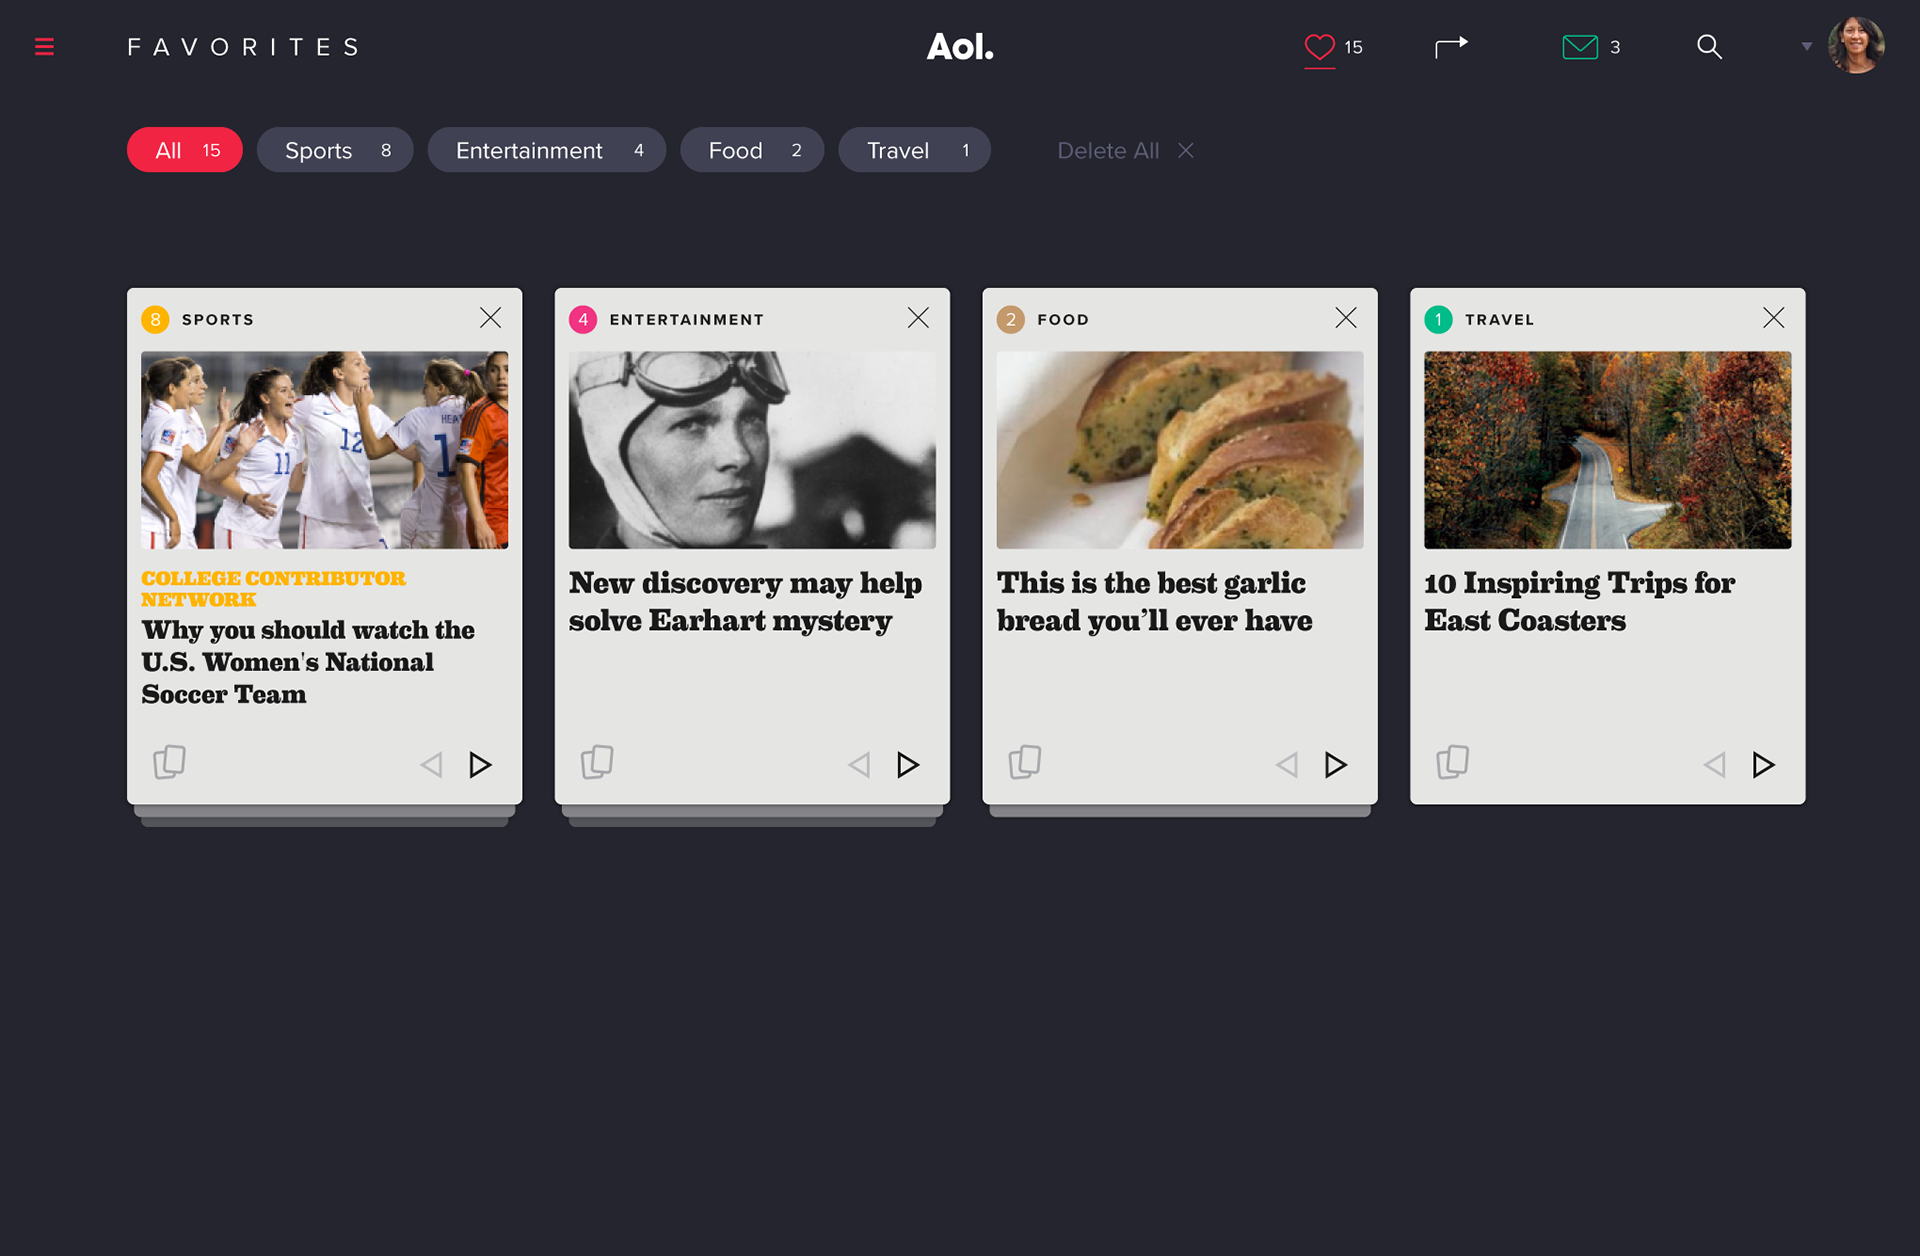Screen dimensions: 1920x1256
Task: Expand the profile dropdown arrow
Action: pos(1806,47)
